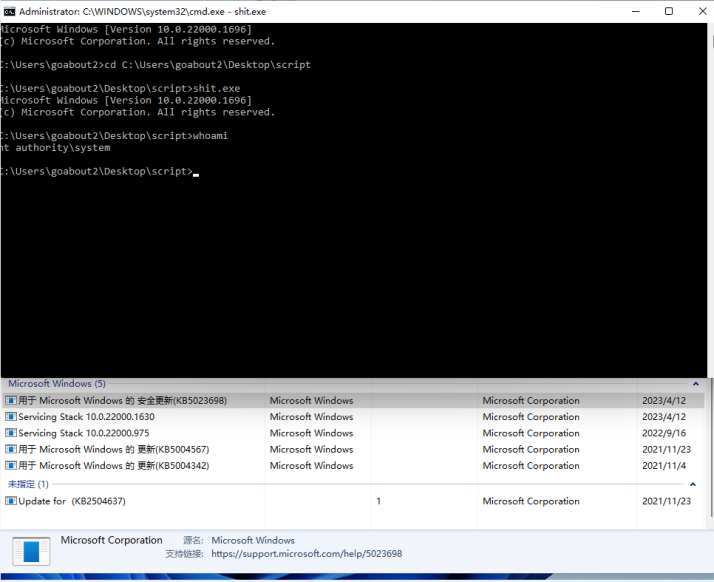Click 源名 Microsoft Windows value in details pane

pos(253,541)
